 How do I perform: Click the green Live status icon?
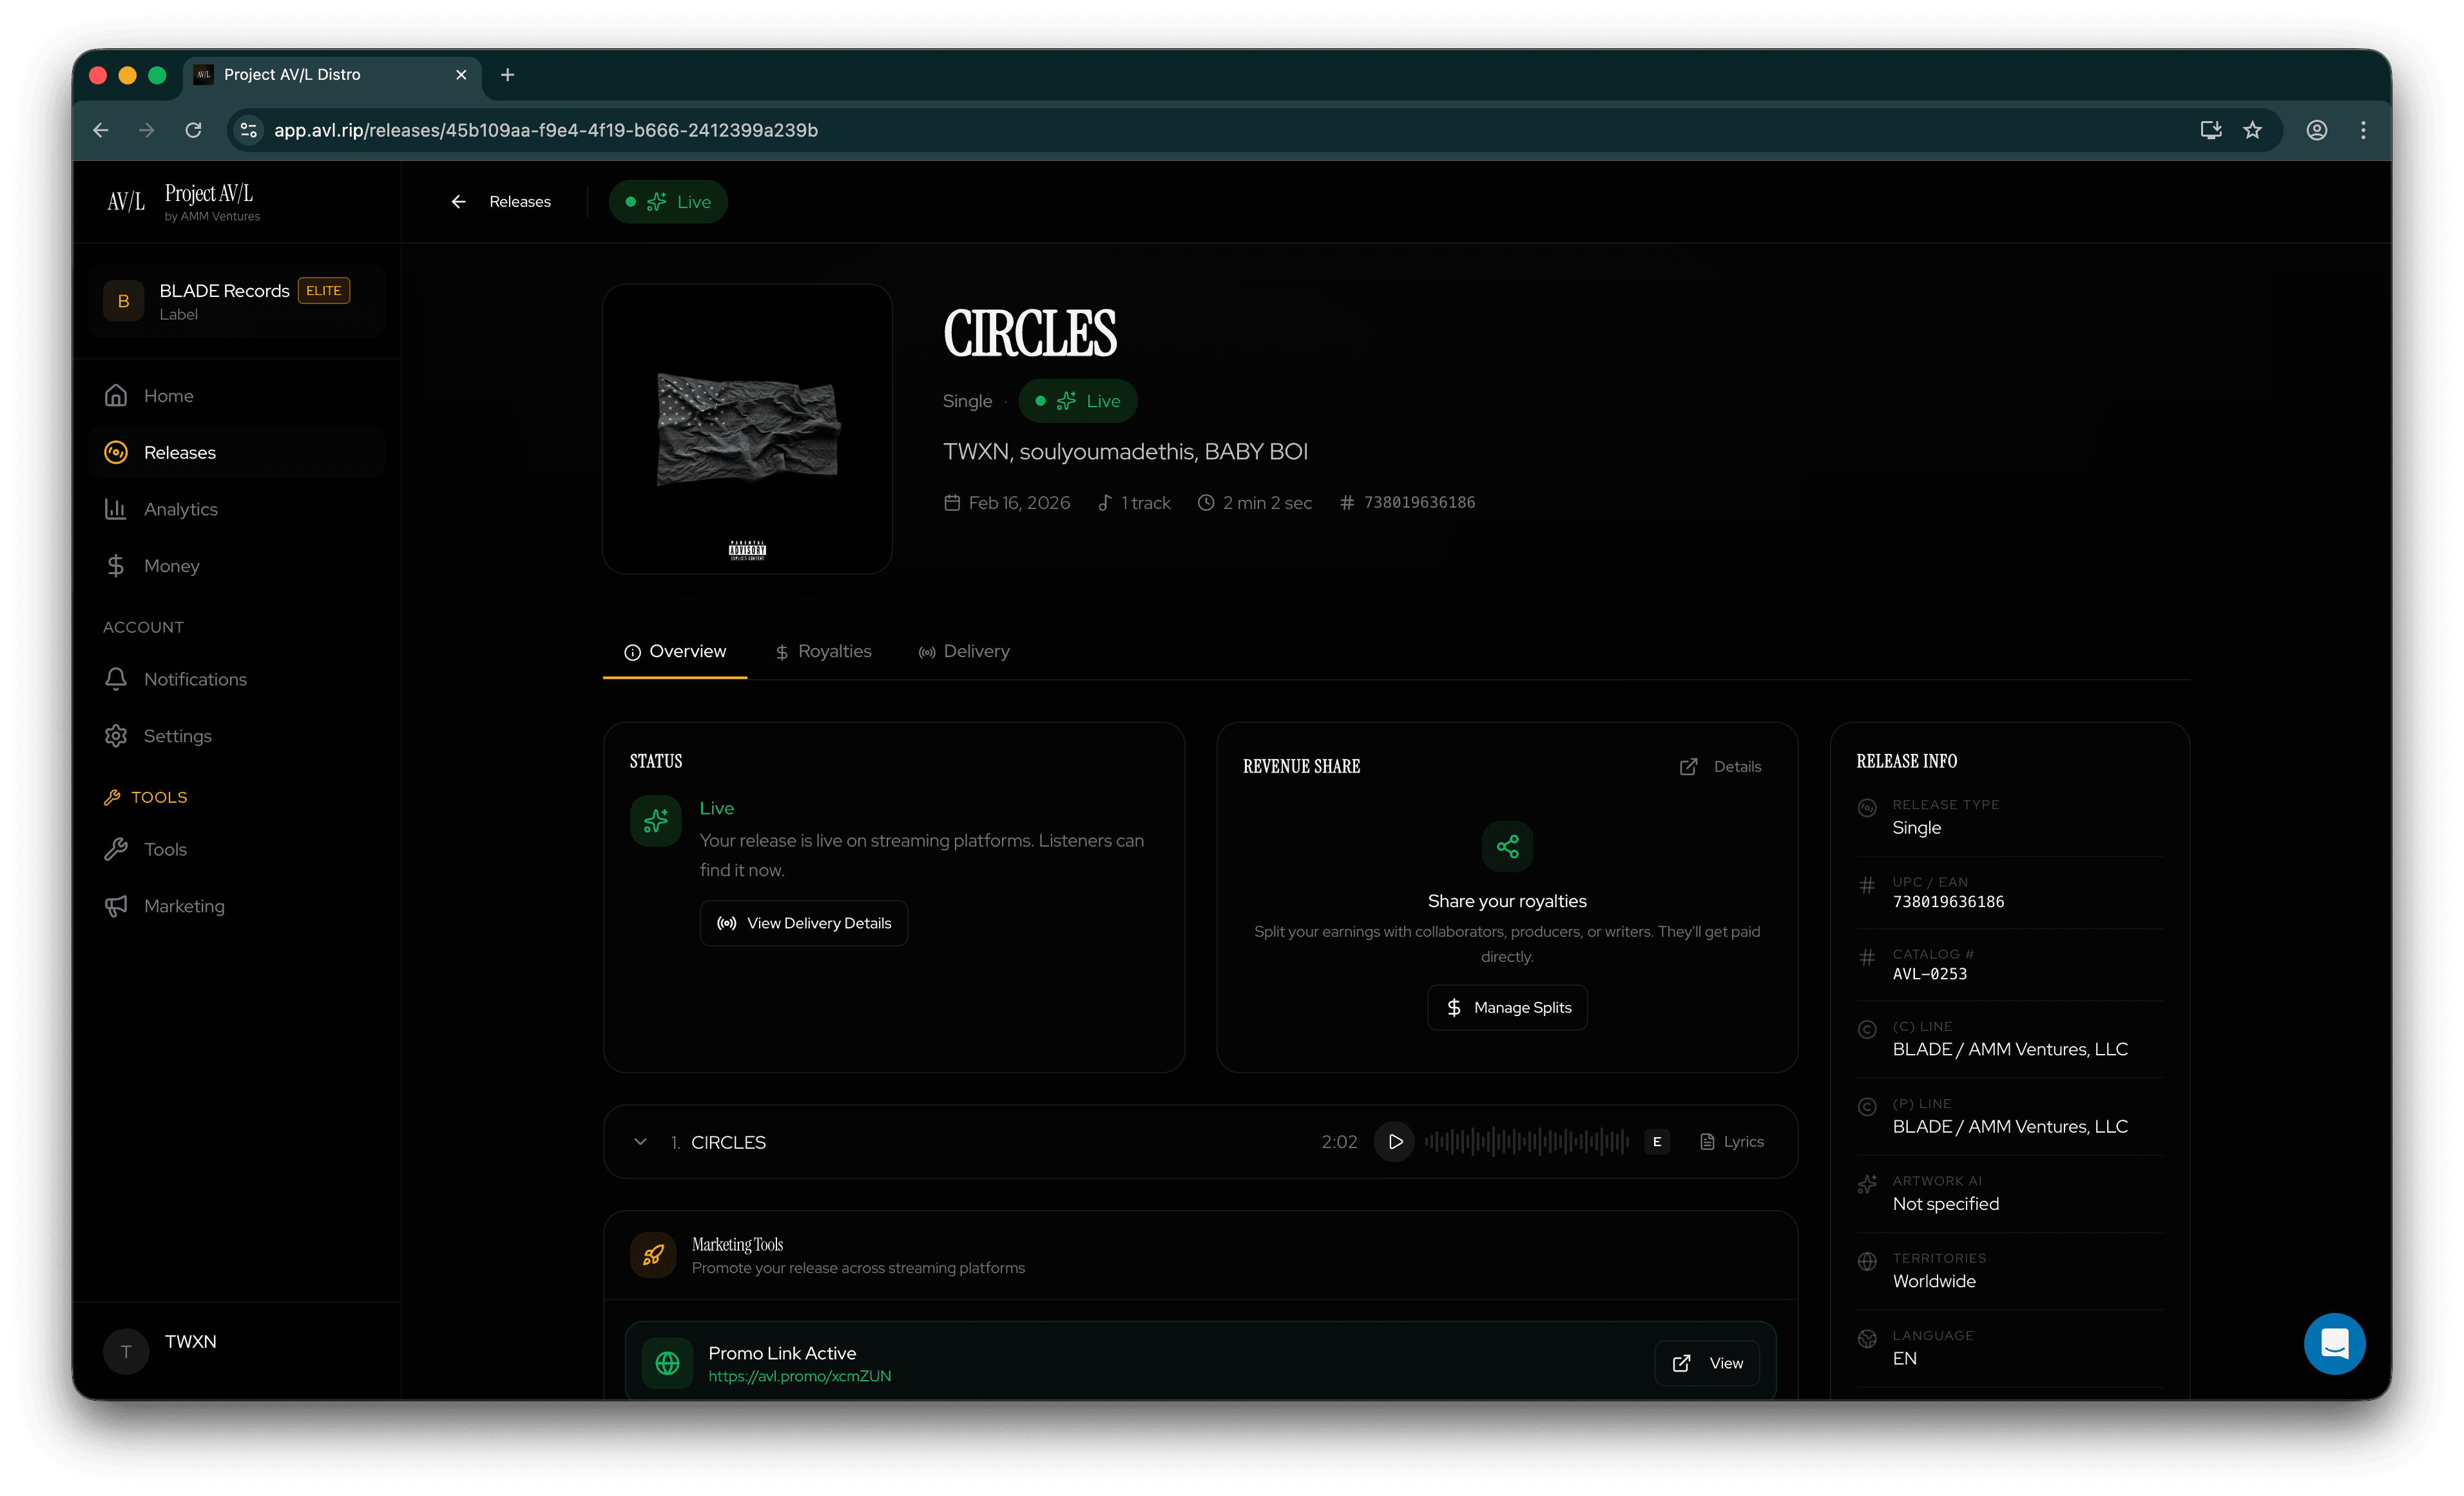point(656,821)
